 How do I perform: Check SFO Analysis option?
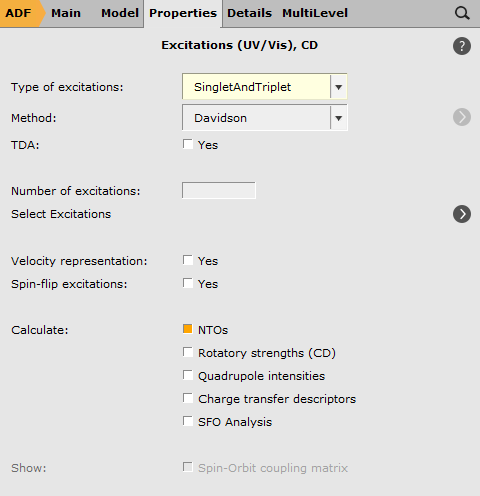(188, 421)
